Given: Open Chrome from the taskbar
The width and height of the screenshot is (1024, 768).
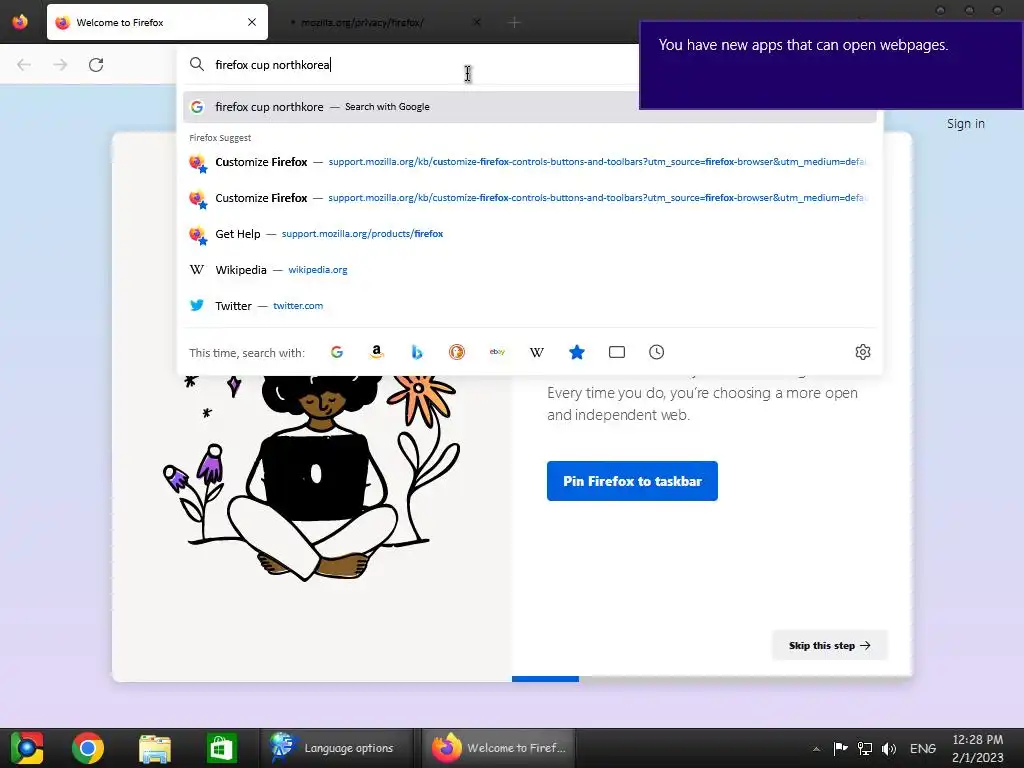Looking at the screenshot, I should (88, 748).
